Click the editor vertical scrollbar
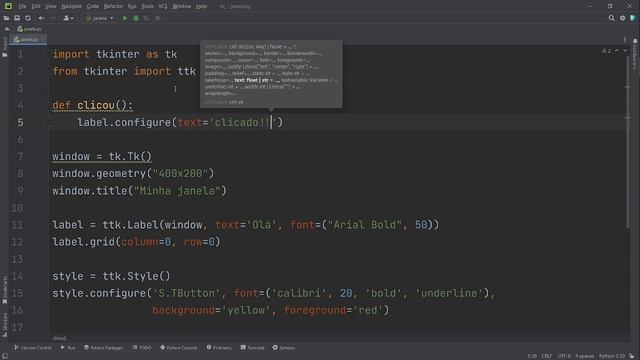The width and height of the screenshot is (640, 360). click(x=627, y=143)
